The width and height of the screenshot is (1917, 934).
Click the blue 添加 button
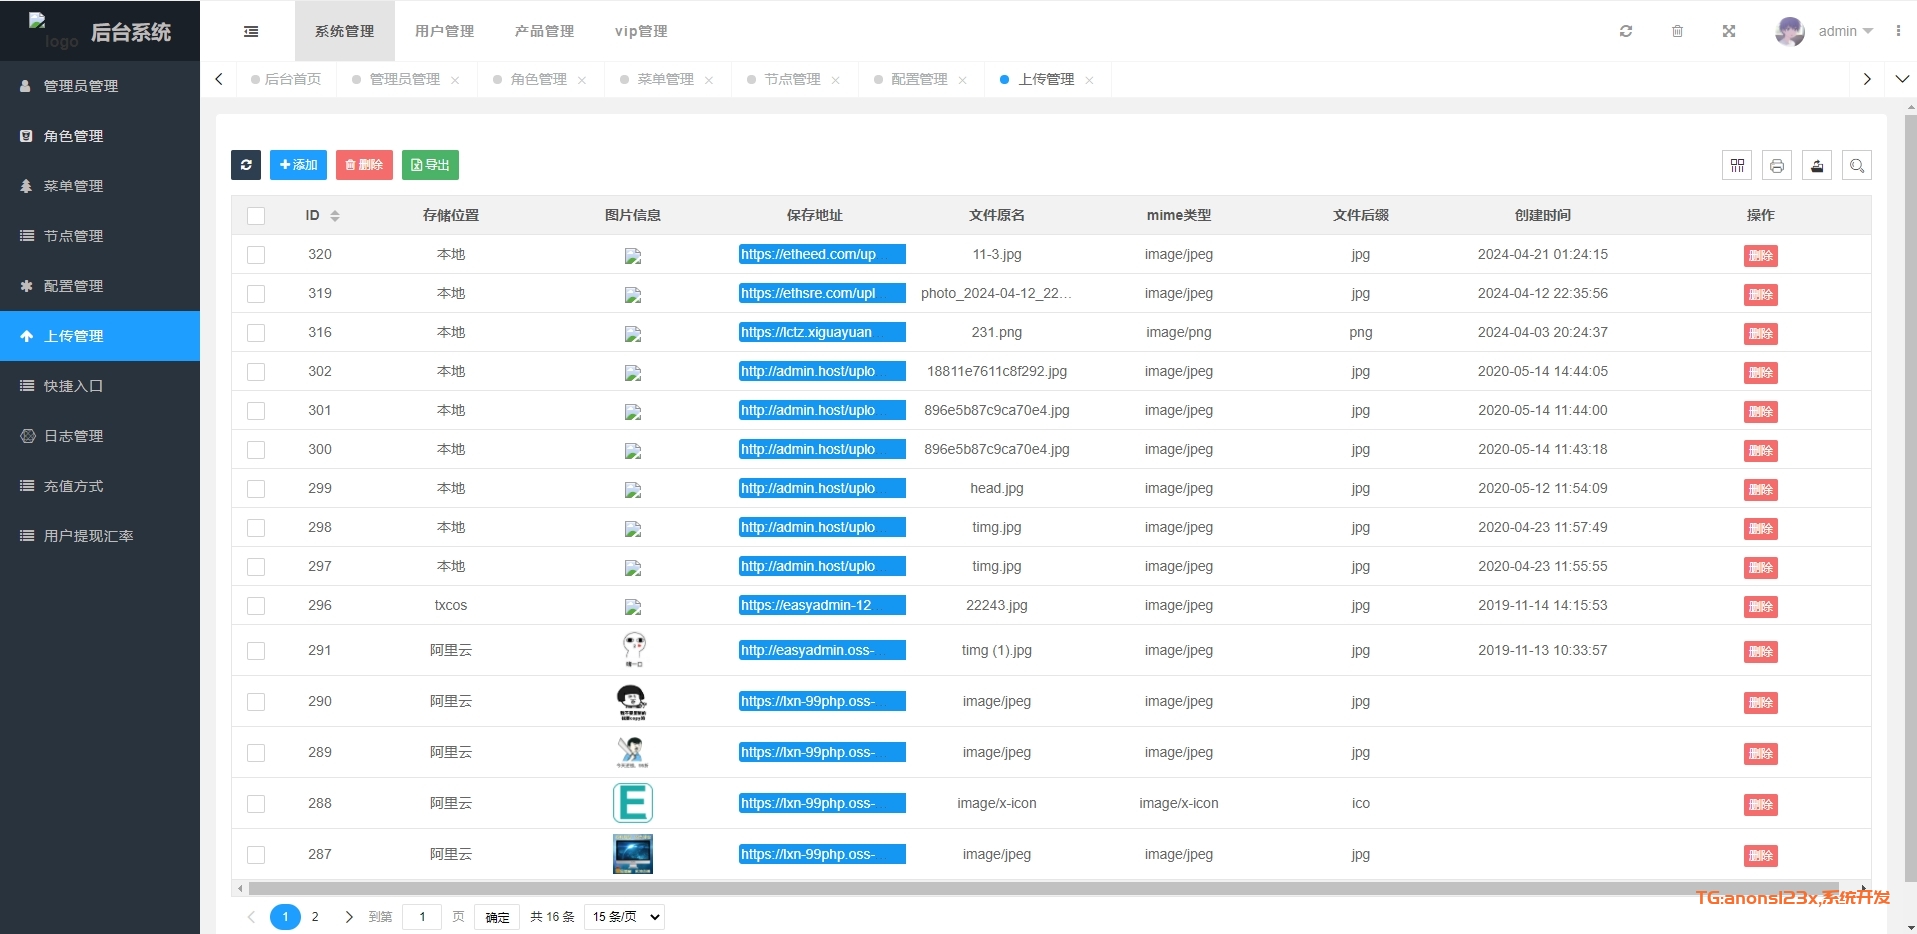tap(298, 165)
